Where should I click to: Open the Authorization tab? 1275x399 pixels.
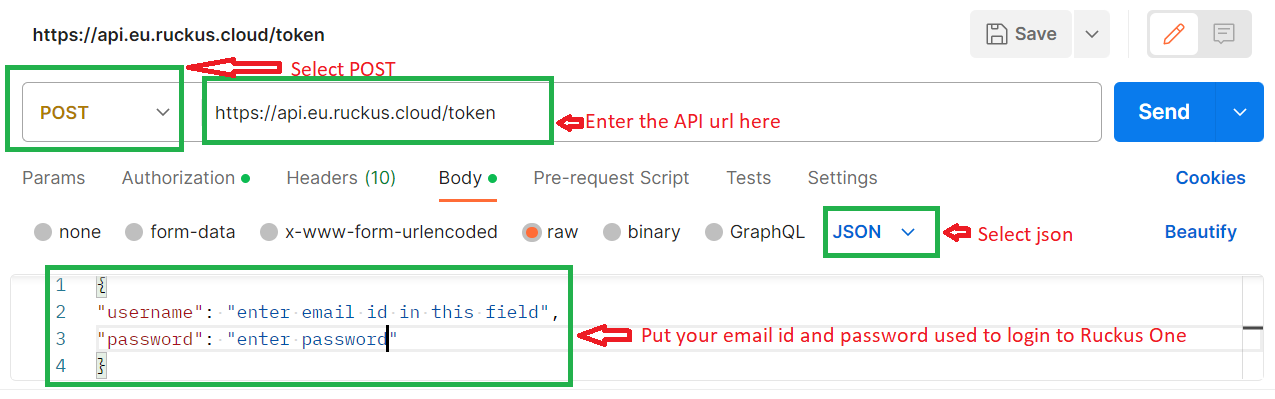click(186, 178)
